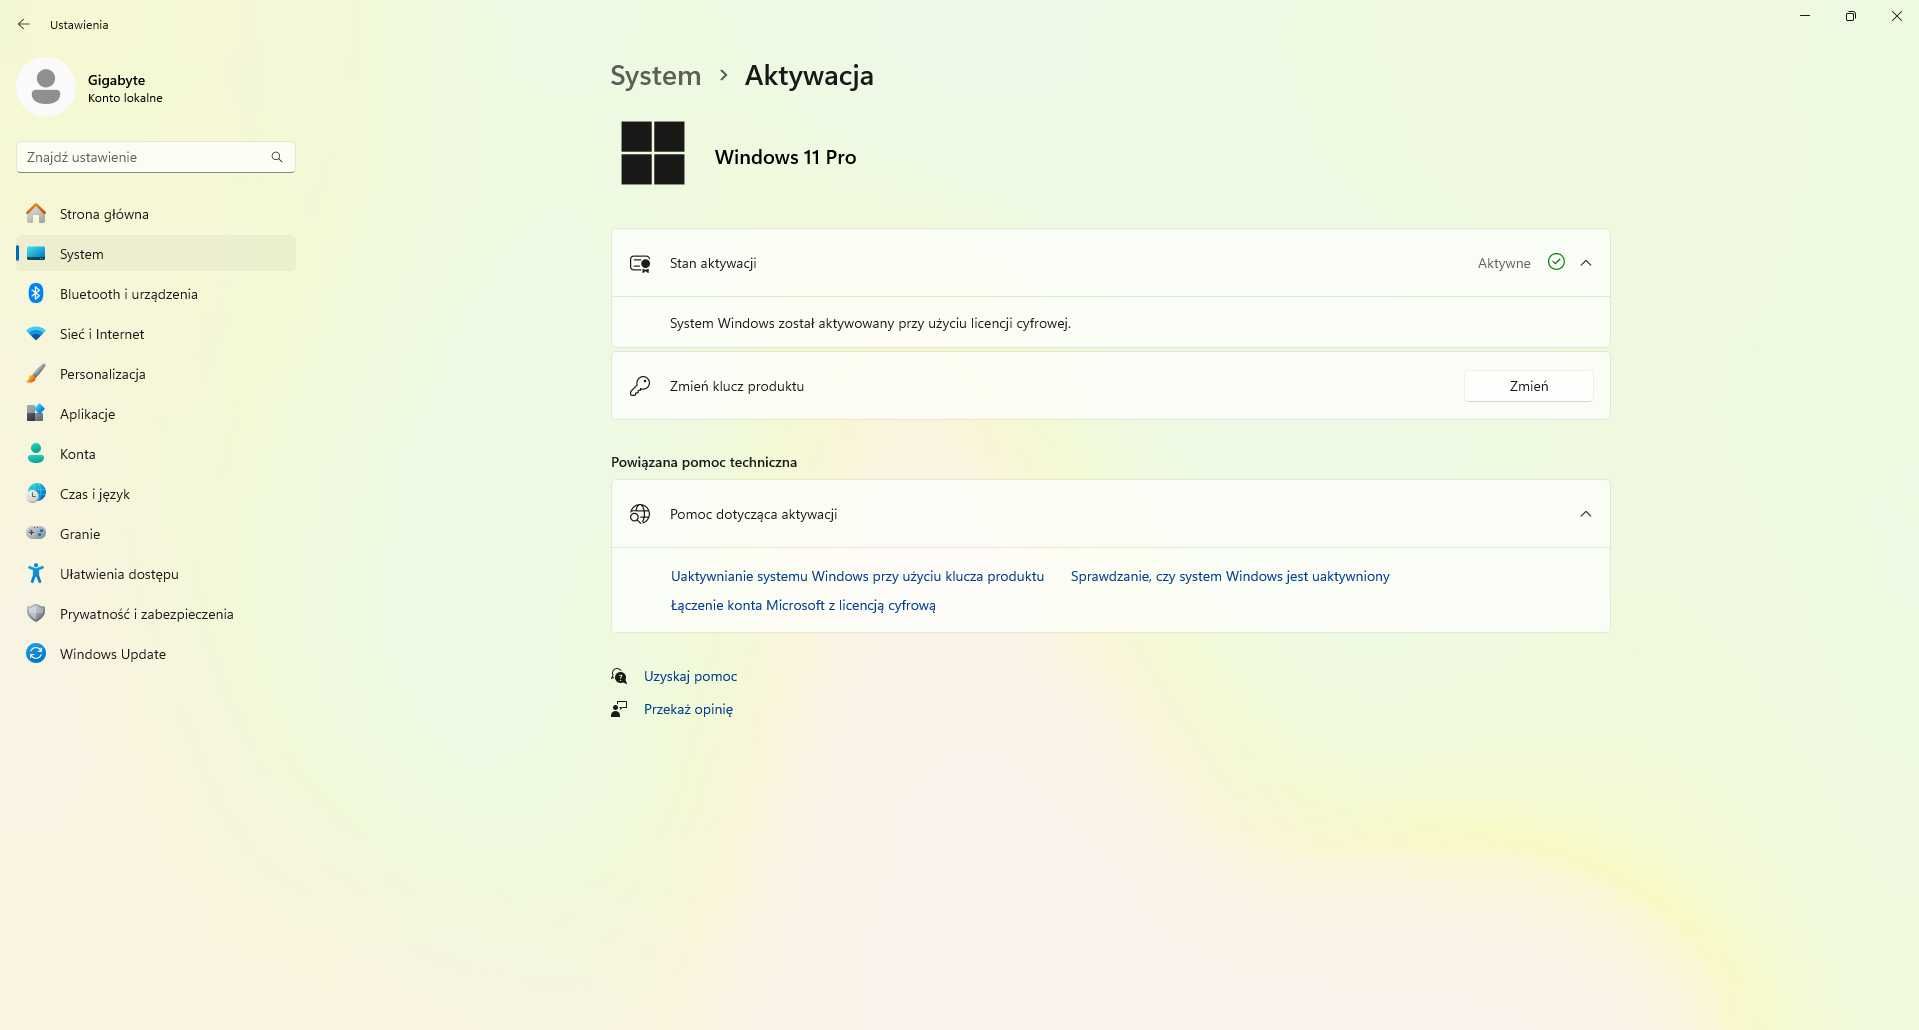Open Strona główna settings page
Screen dimensions: 1919x1030
pyautogui.click(x=156, y=213)
